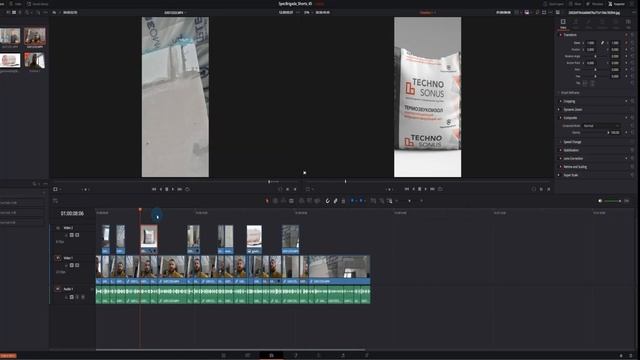
Task: Click the Zoom X value field
Action: point(591,43)
